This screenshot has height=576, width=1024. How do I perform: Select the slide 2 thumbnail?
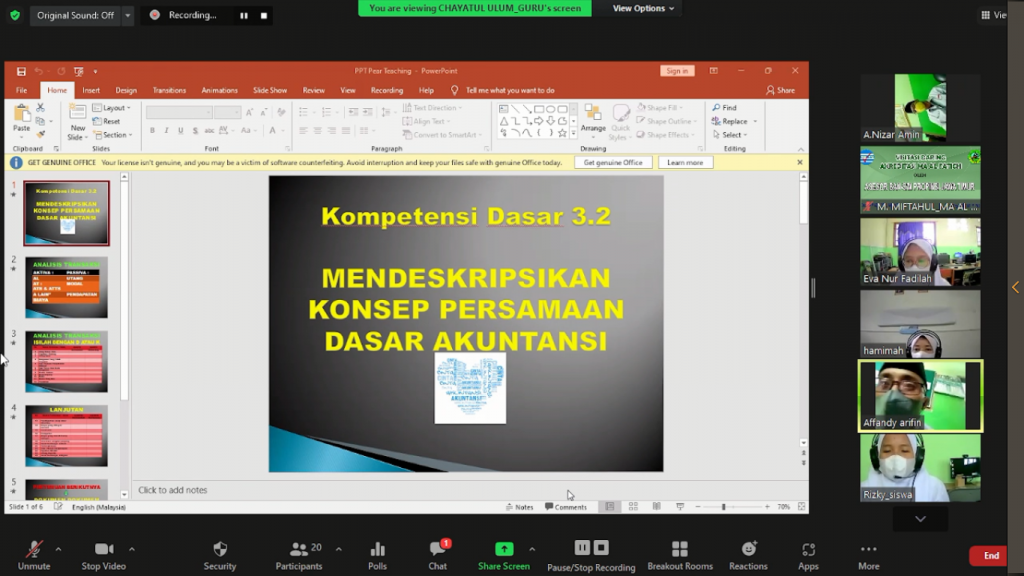click(x=66, y=286)
